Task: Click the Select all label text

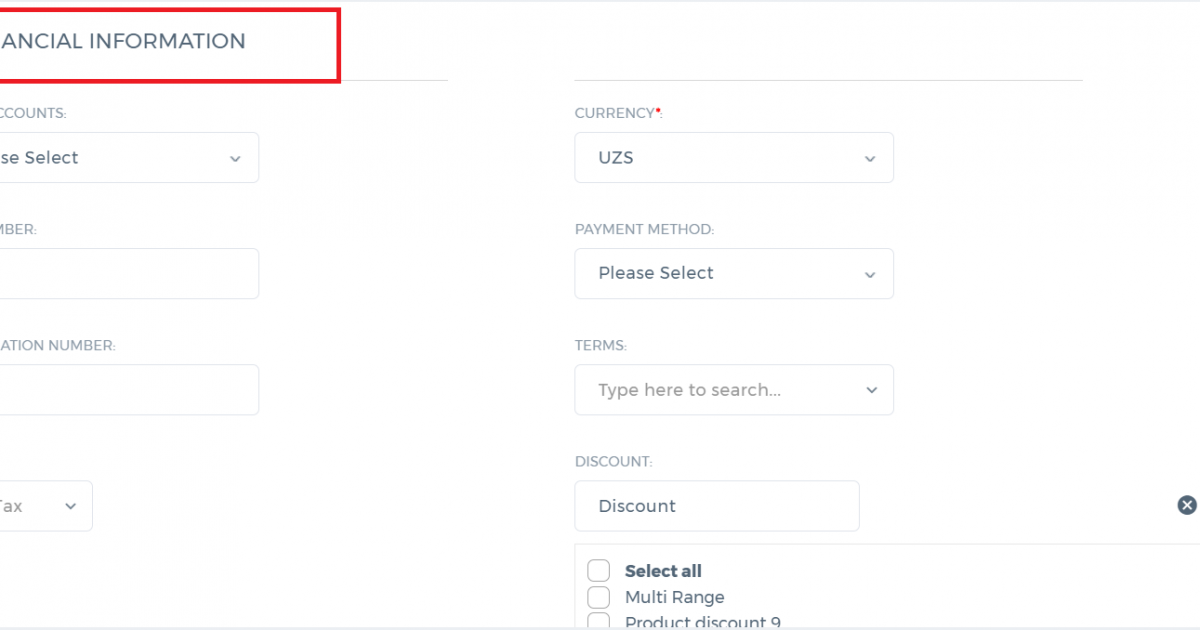Action: 663,571
